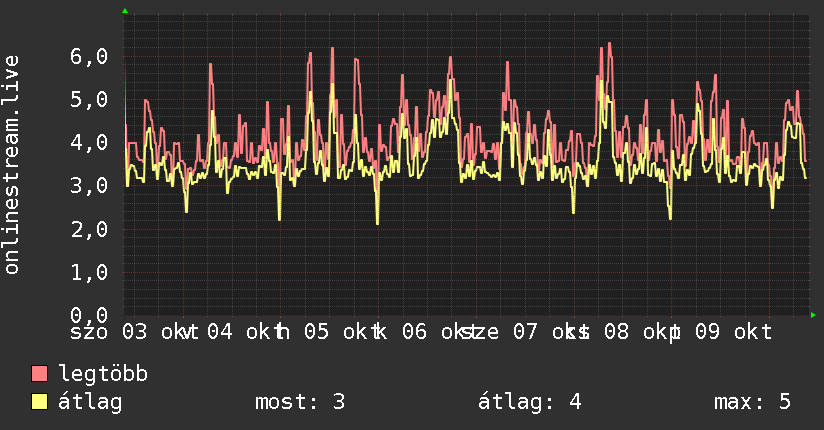The width and height of the screenshot is (824, 430).
Task: Click the 'átlag: 4' average value
Action: pyautogui.click(x=530, y=402)
